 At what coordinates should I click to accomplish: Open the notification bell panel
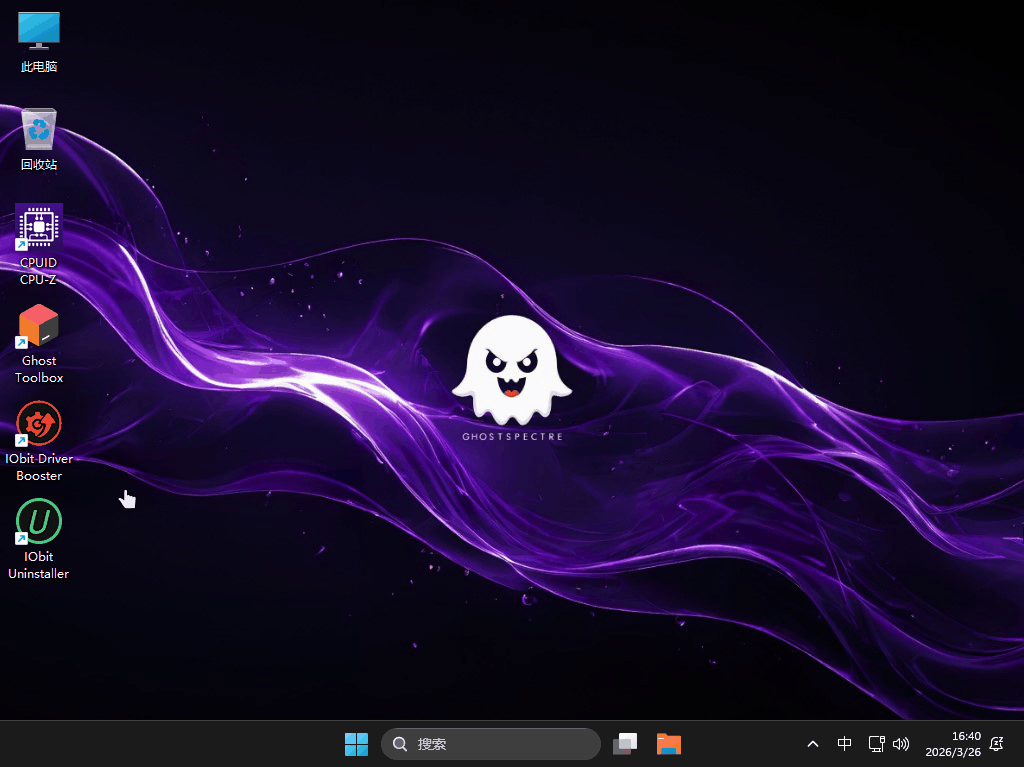996,744
